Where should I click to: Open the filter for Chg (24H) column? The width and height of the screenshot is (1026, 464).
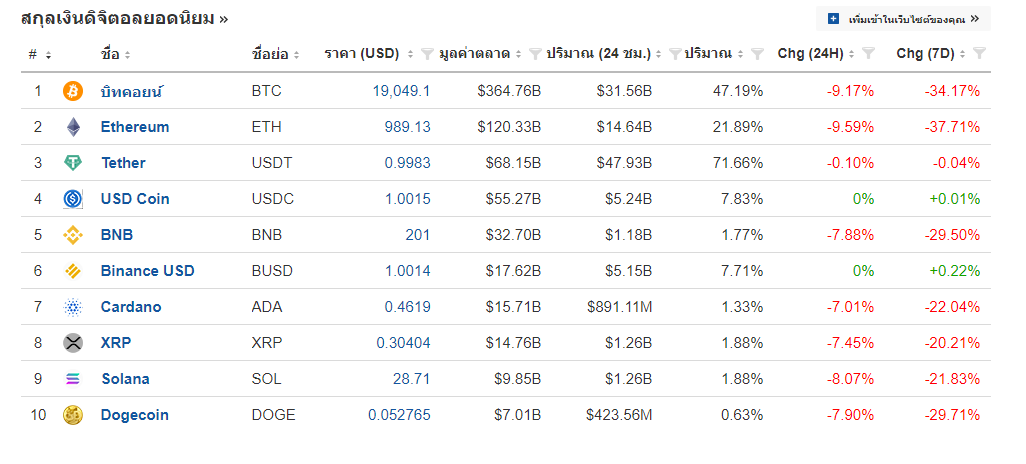coord(868,53)
